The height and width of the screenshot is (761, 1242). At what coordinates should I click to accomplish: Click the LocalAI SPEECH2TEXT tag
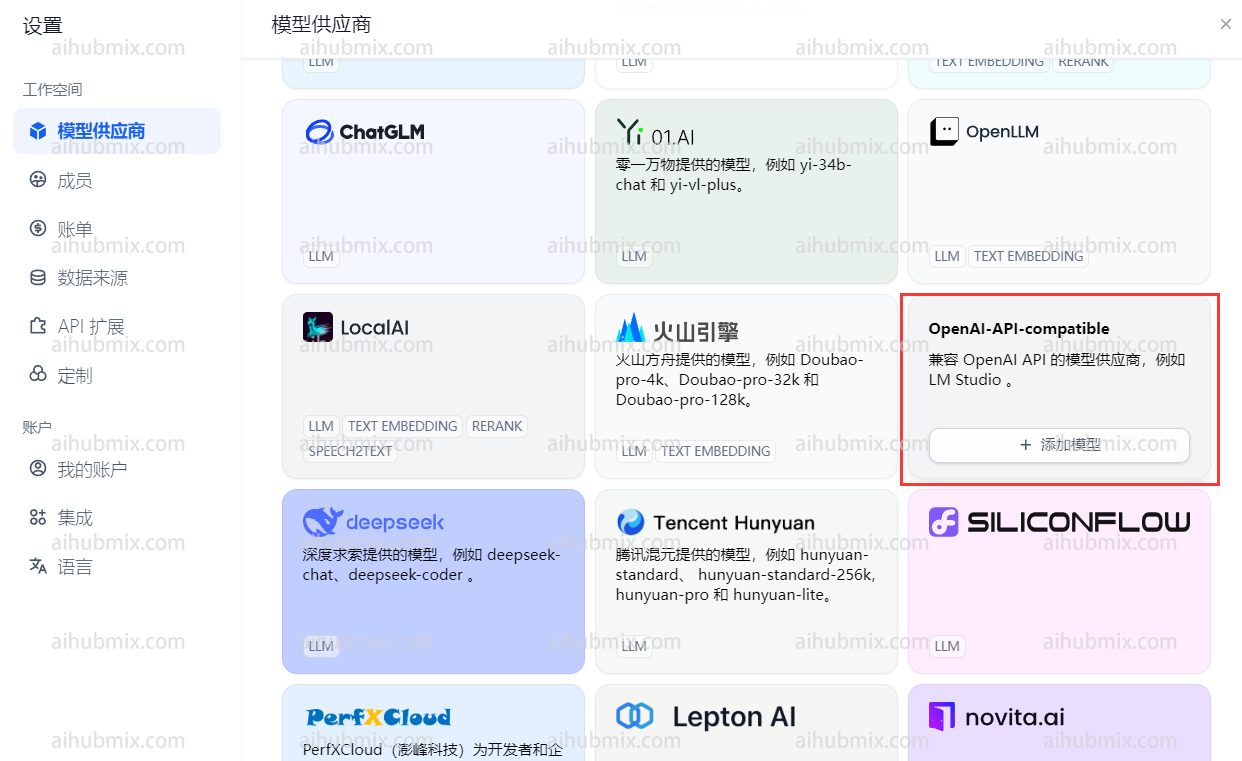(x=350, y=451)
